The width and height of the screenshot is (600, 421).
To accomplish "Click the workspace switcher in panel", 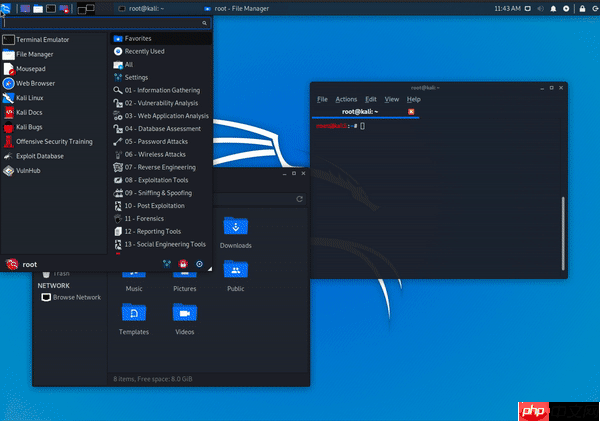I will (86, 8).
